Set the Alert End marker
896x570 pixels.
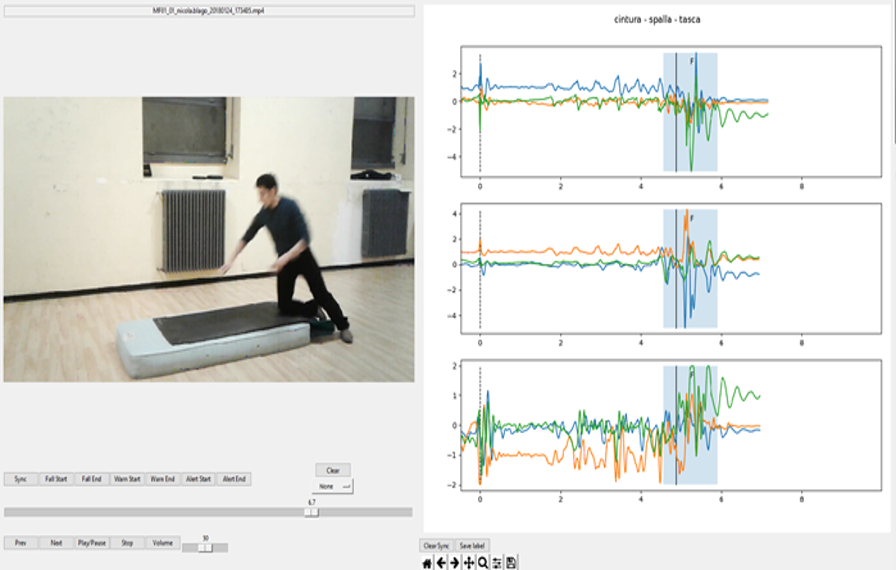click(234, 479)
